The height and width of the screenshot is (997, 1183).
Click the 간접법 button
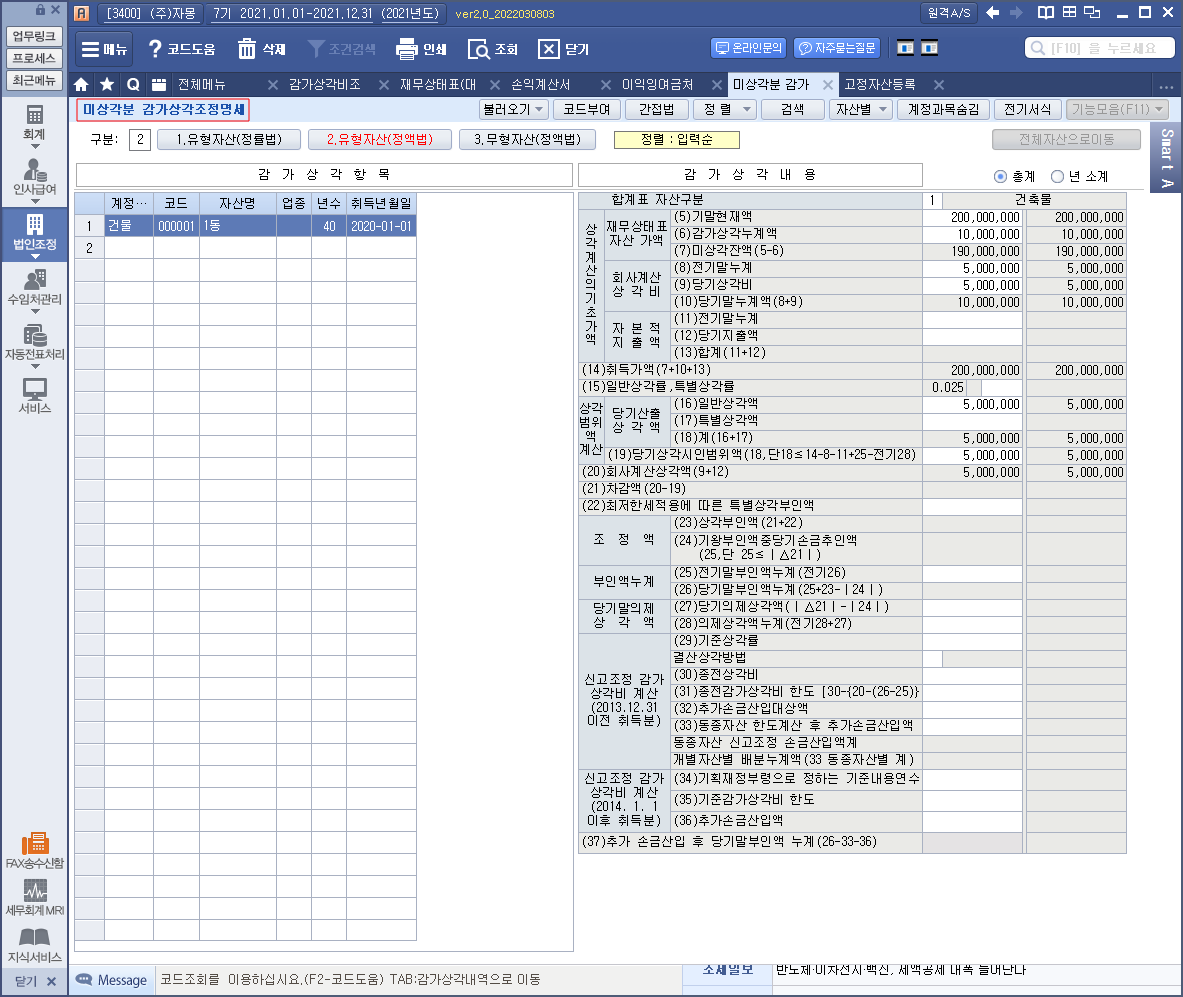pyautogui.click(x=656, y=109)
